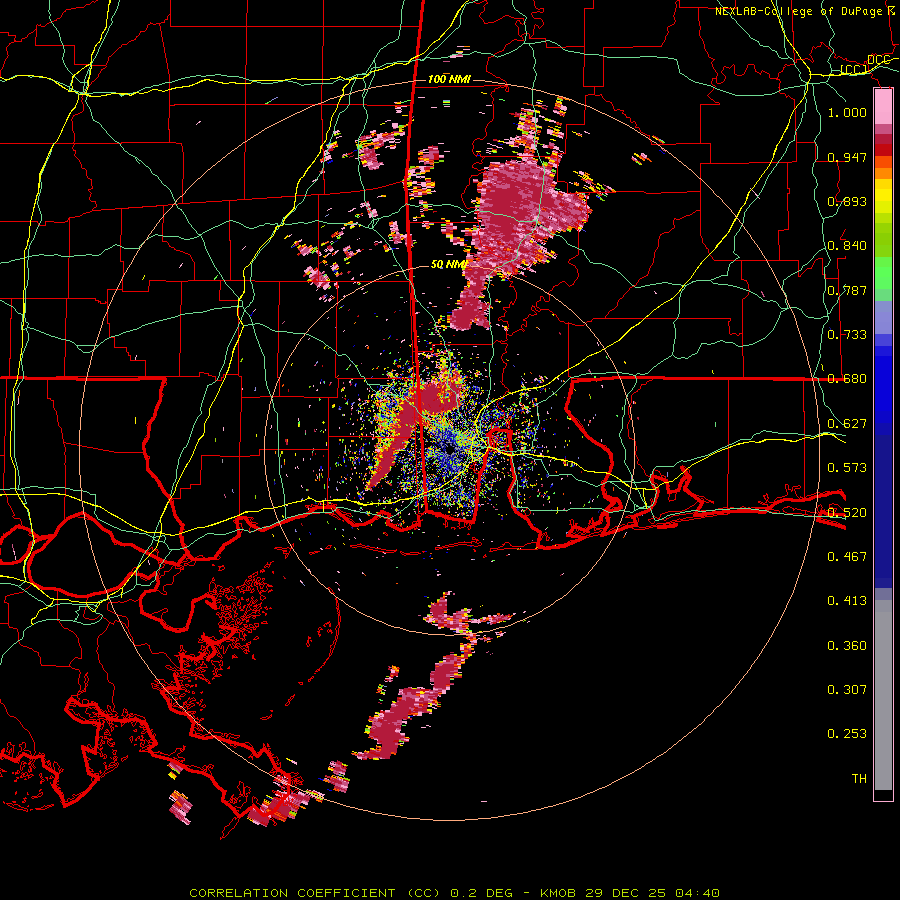Click the 0.573 color scale label

pyautogui.click(x=847, y=468)
